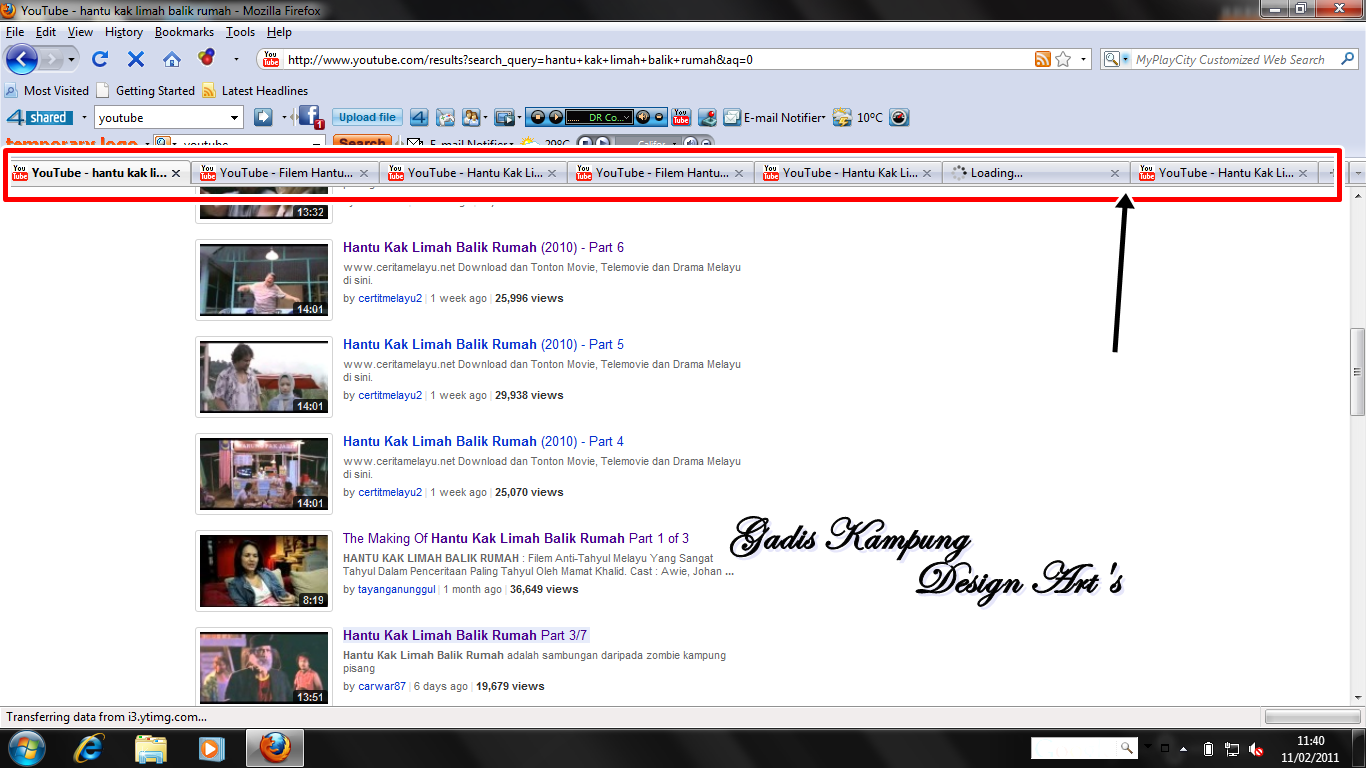Click the YouTube icon on the 4shared toolbar
The height and width of the screenshot is (768, 1366).
click(681, 117)
